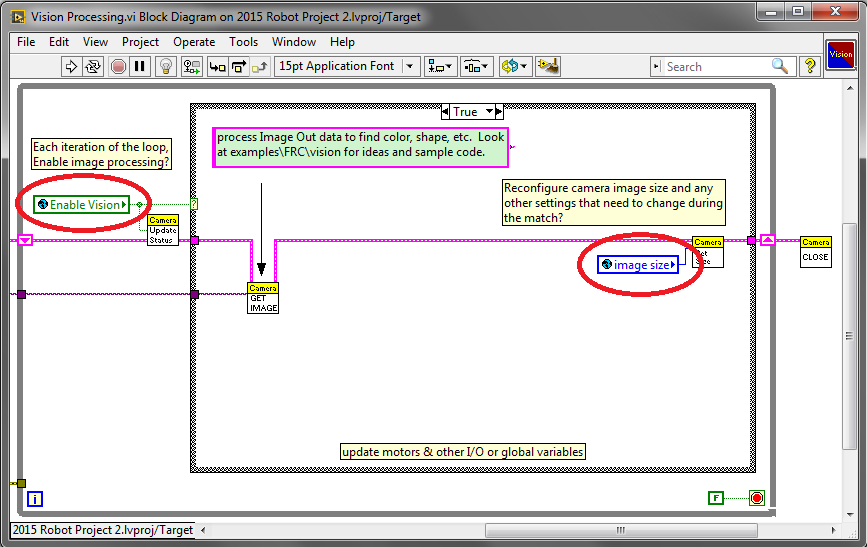Click the Camera GET IMAGE node
The image size is (867, 547).
point(263,298)
